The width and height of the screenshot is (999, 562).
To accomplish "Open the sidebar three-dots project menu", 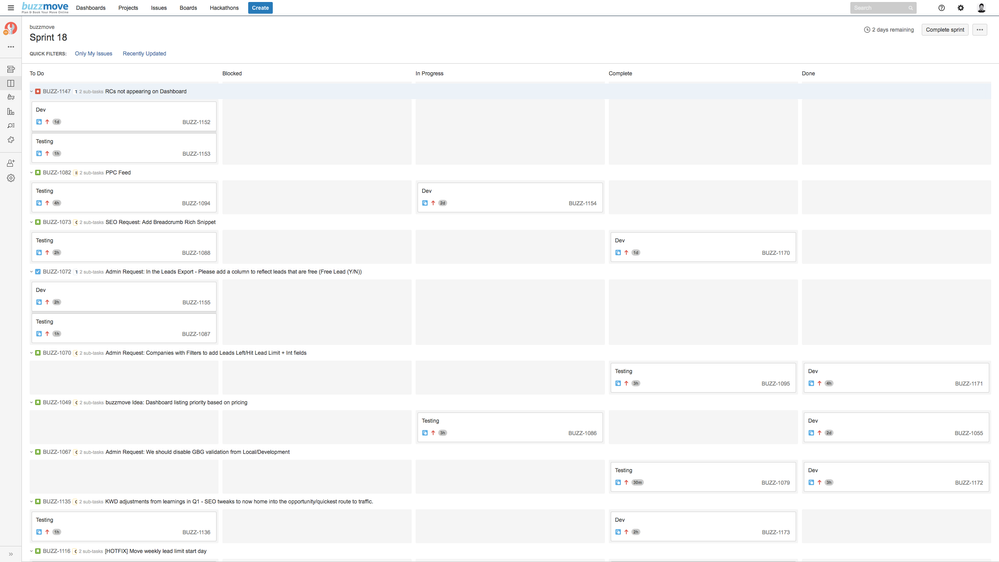I will (11, 47).
